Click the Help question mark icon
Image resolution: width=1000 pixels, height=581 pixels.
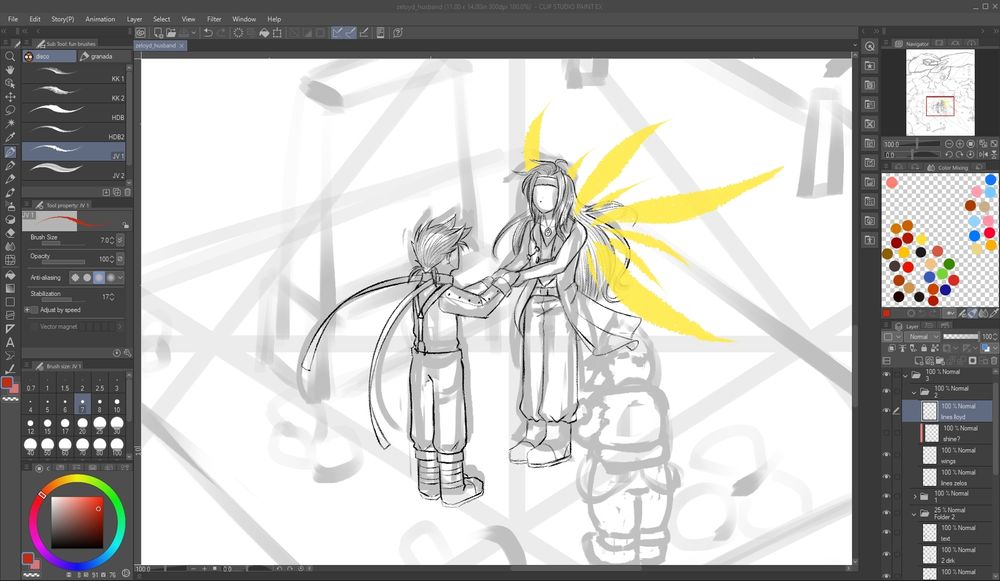397,33
